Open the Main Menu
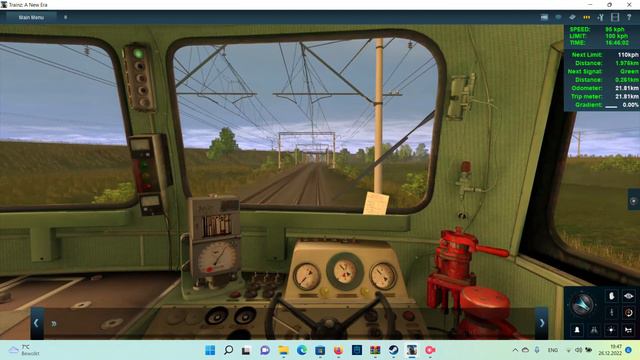Image resolution: width=640 pixels, height=360 pixels. (x=31, y=18)
